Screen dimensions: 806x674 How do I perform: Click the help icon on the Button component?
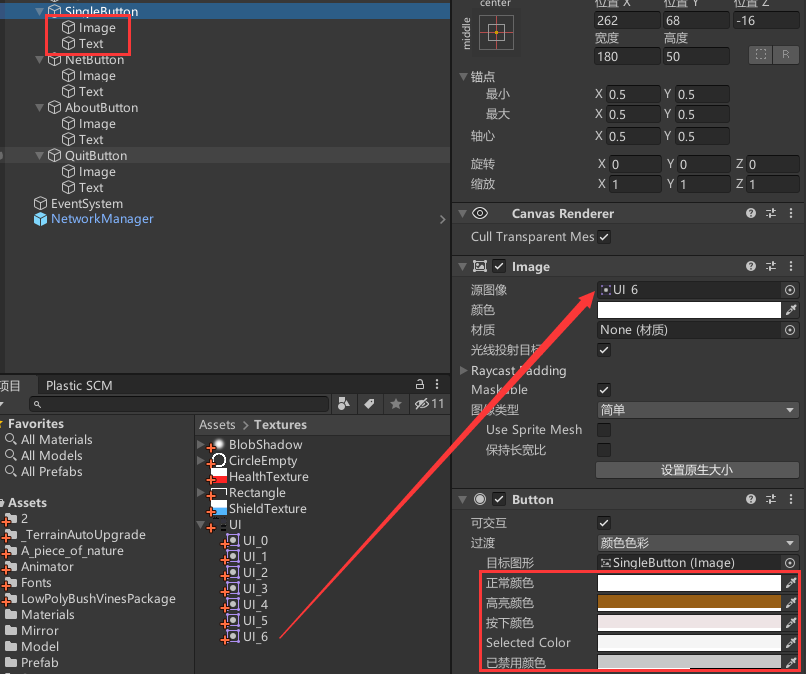[749, 499]
